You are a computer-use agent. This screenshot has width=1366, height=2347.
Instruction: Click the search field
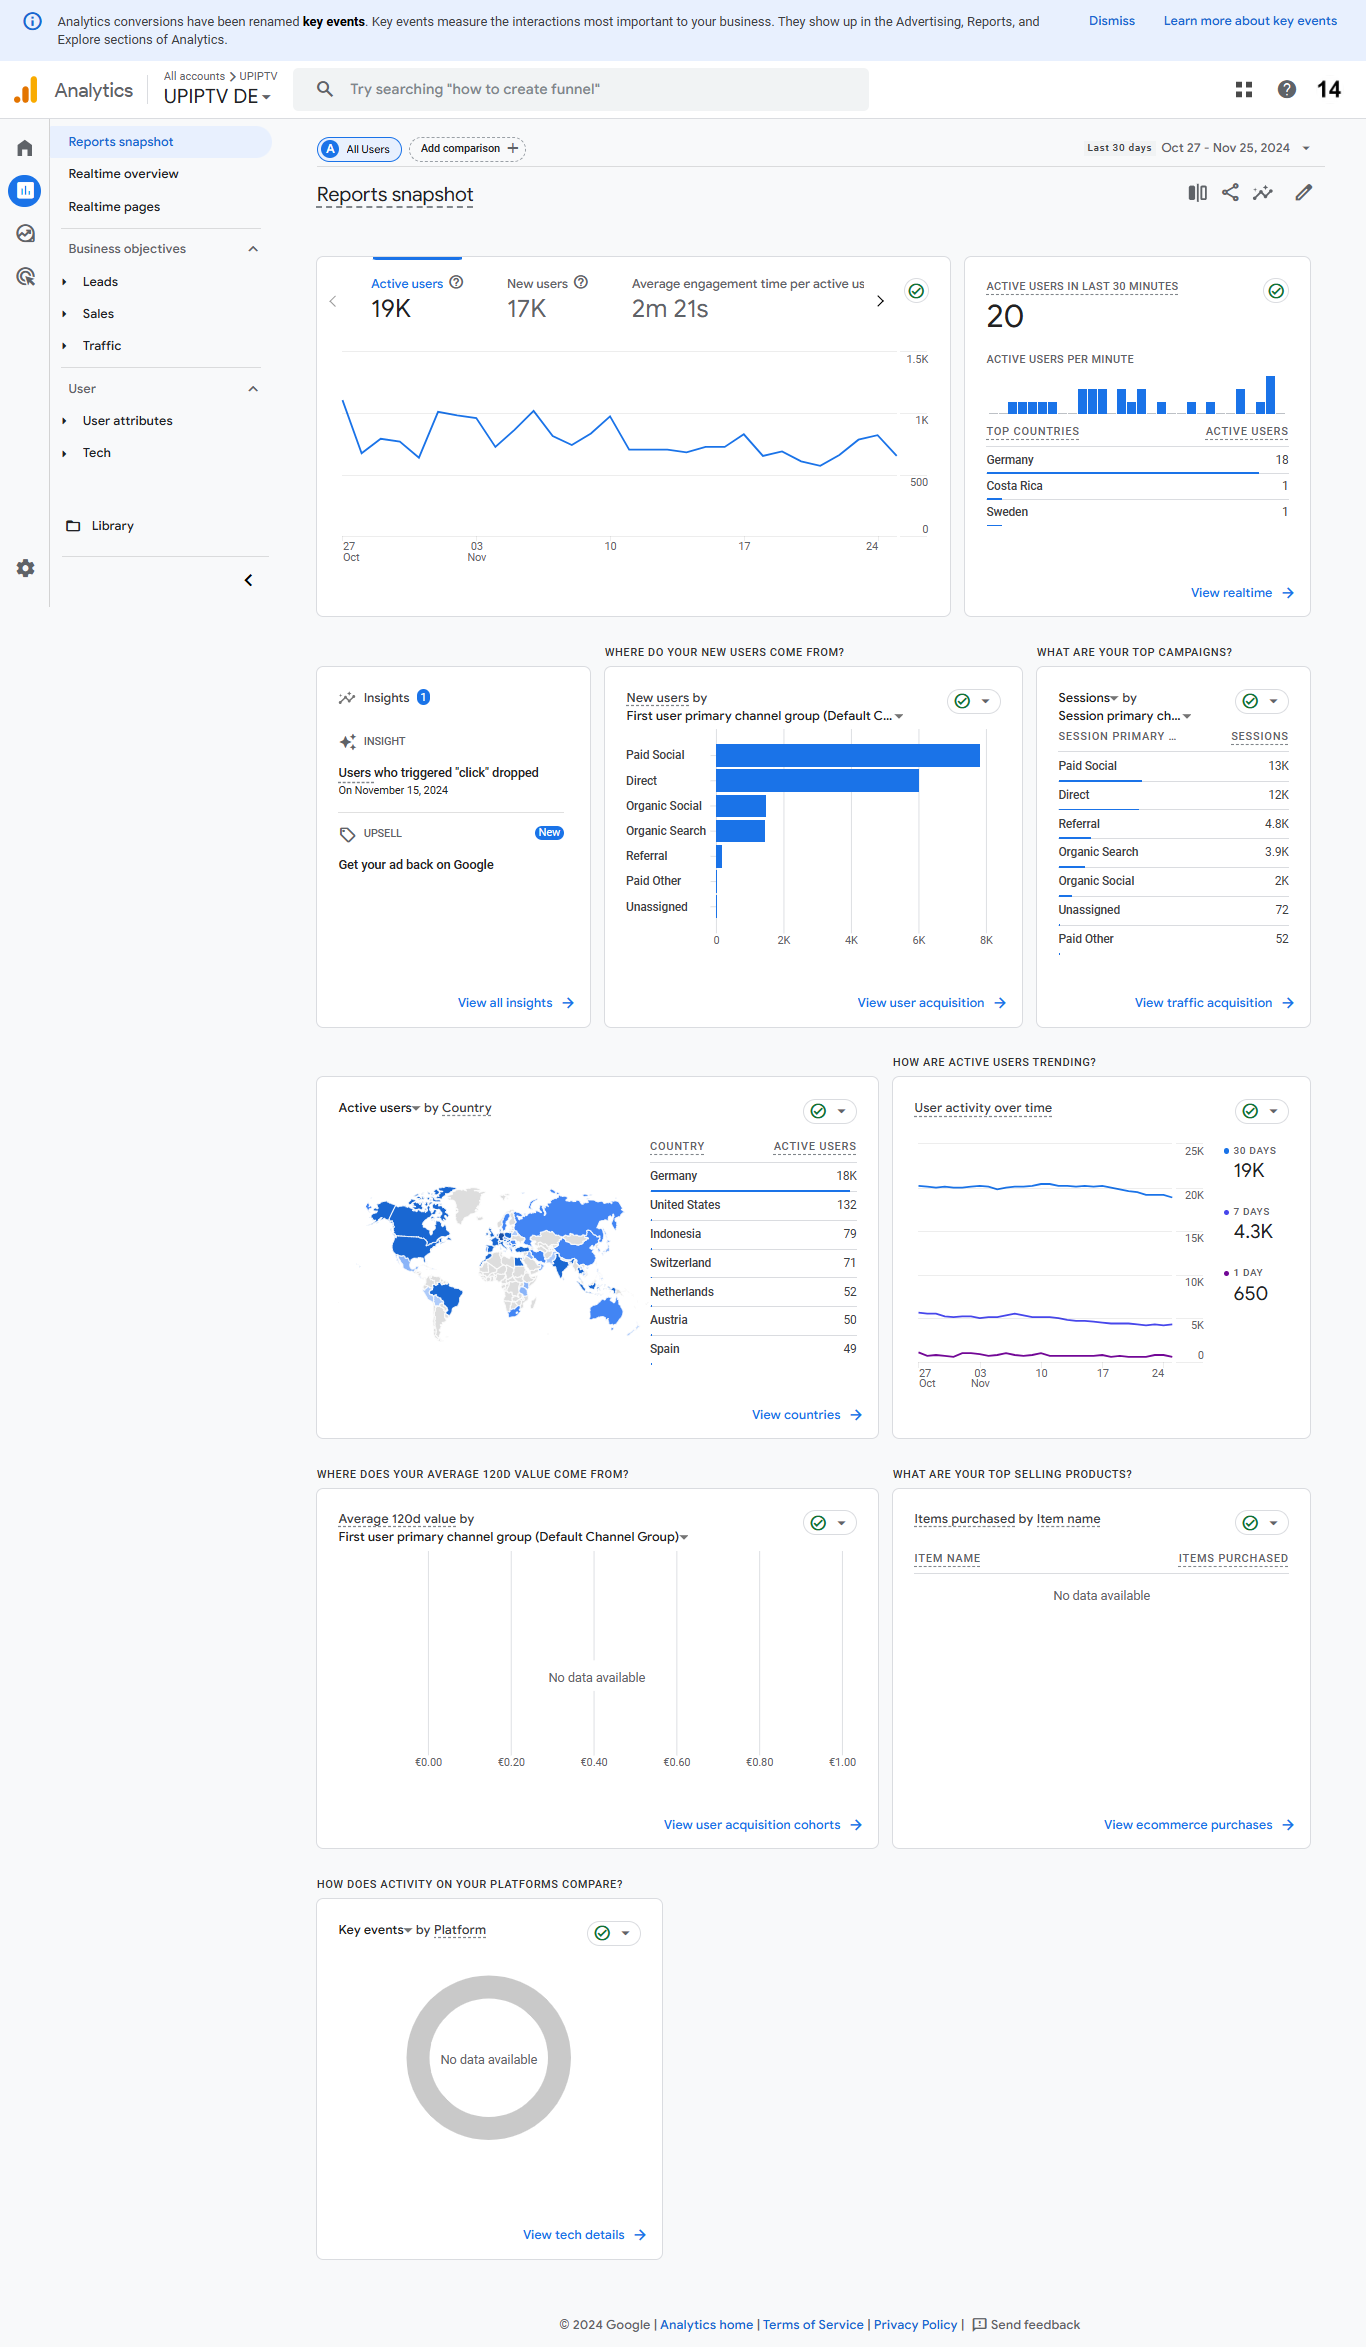pyautogui.click(x=581, y=89)
